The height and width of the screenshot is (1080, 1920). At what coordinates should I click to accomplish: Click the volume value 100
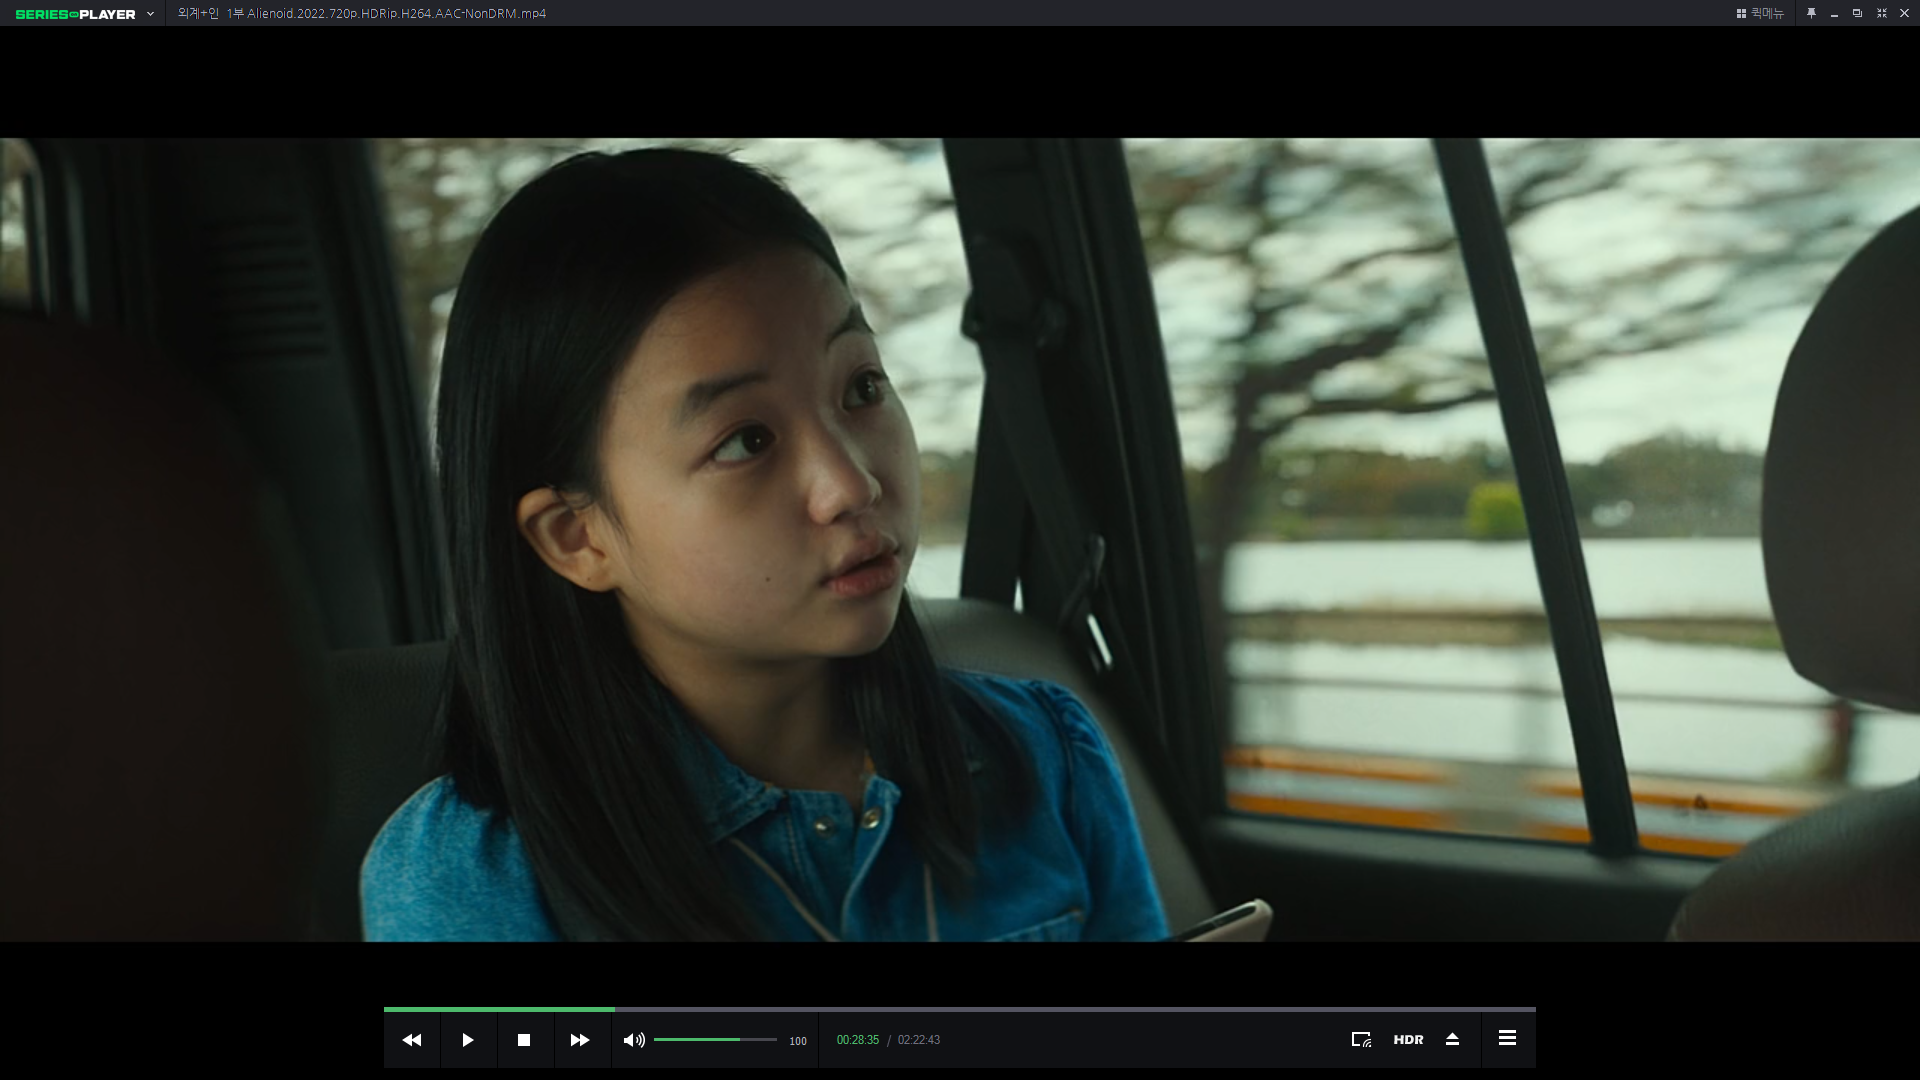click(798, 1041)
